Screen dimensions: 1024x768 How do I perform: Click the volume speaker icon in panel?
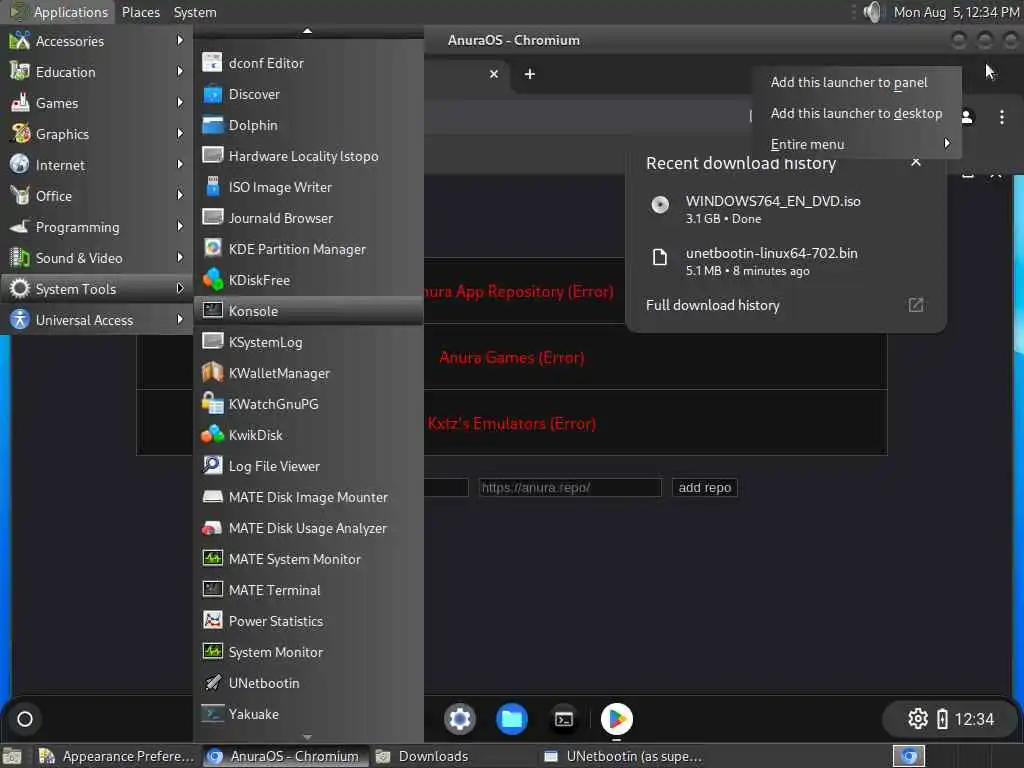(x=872, y=12)
